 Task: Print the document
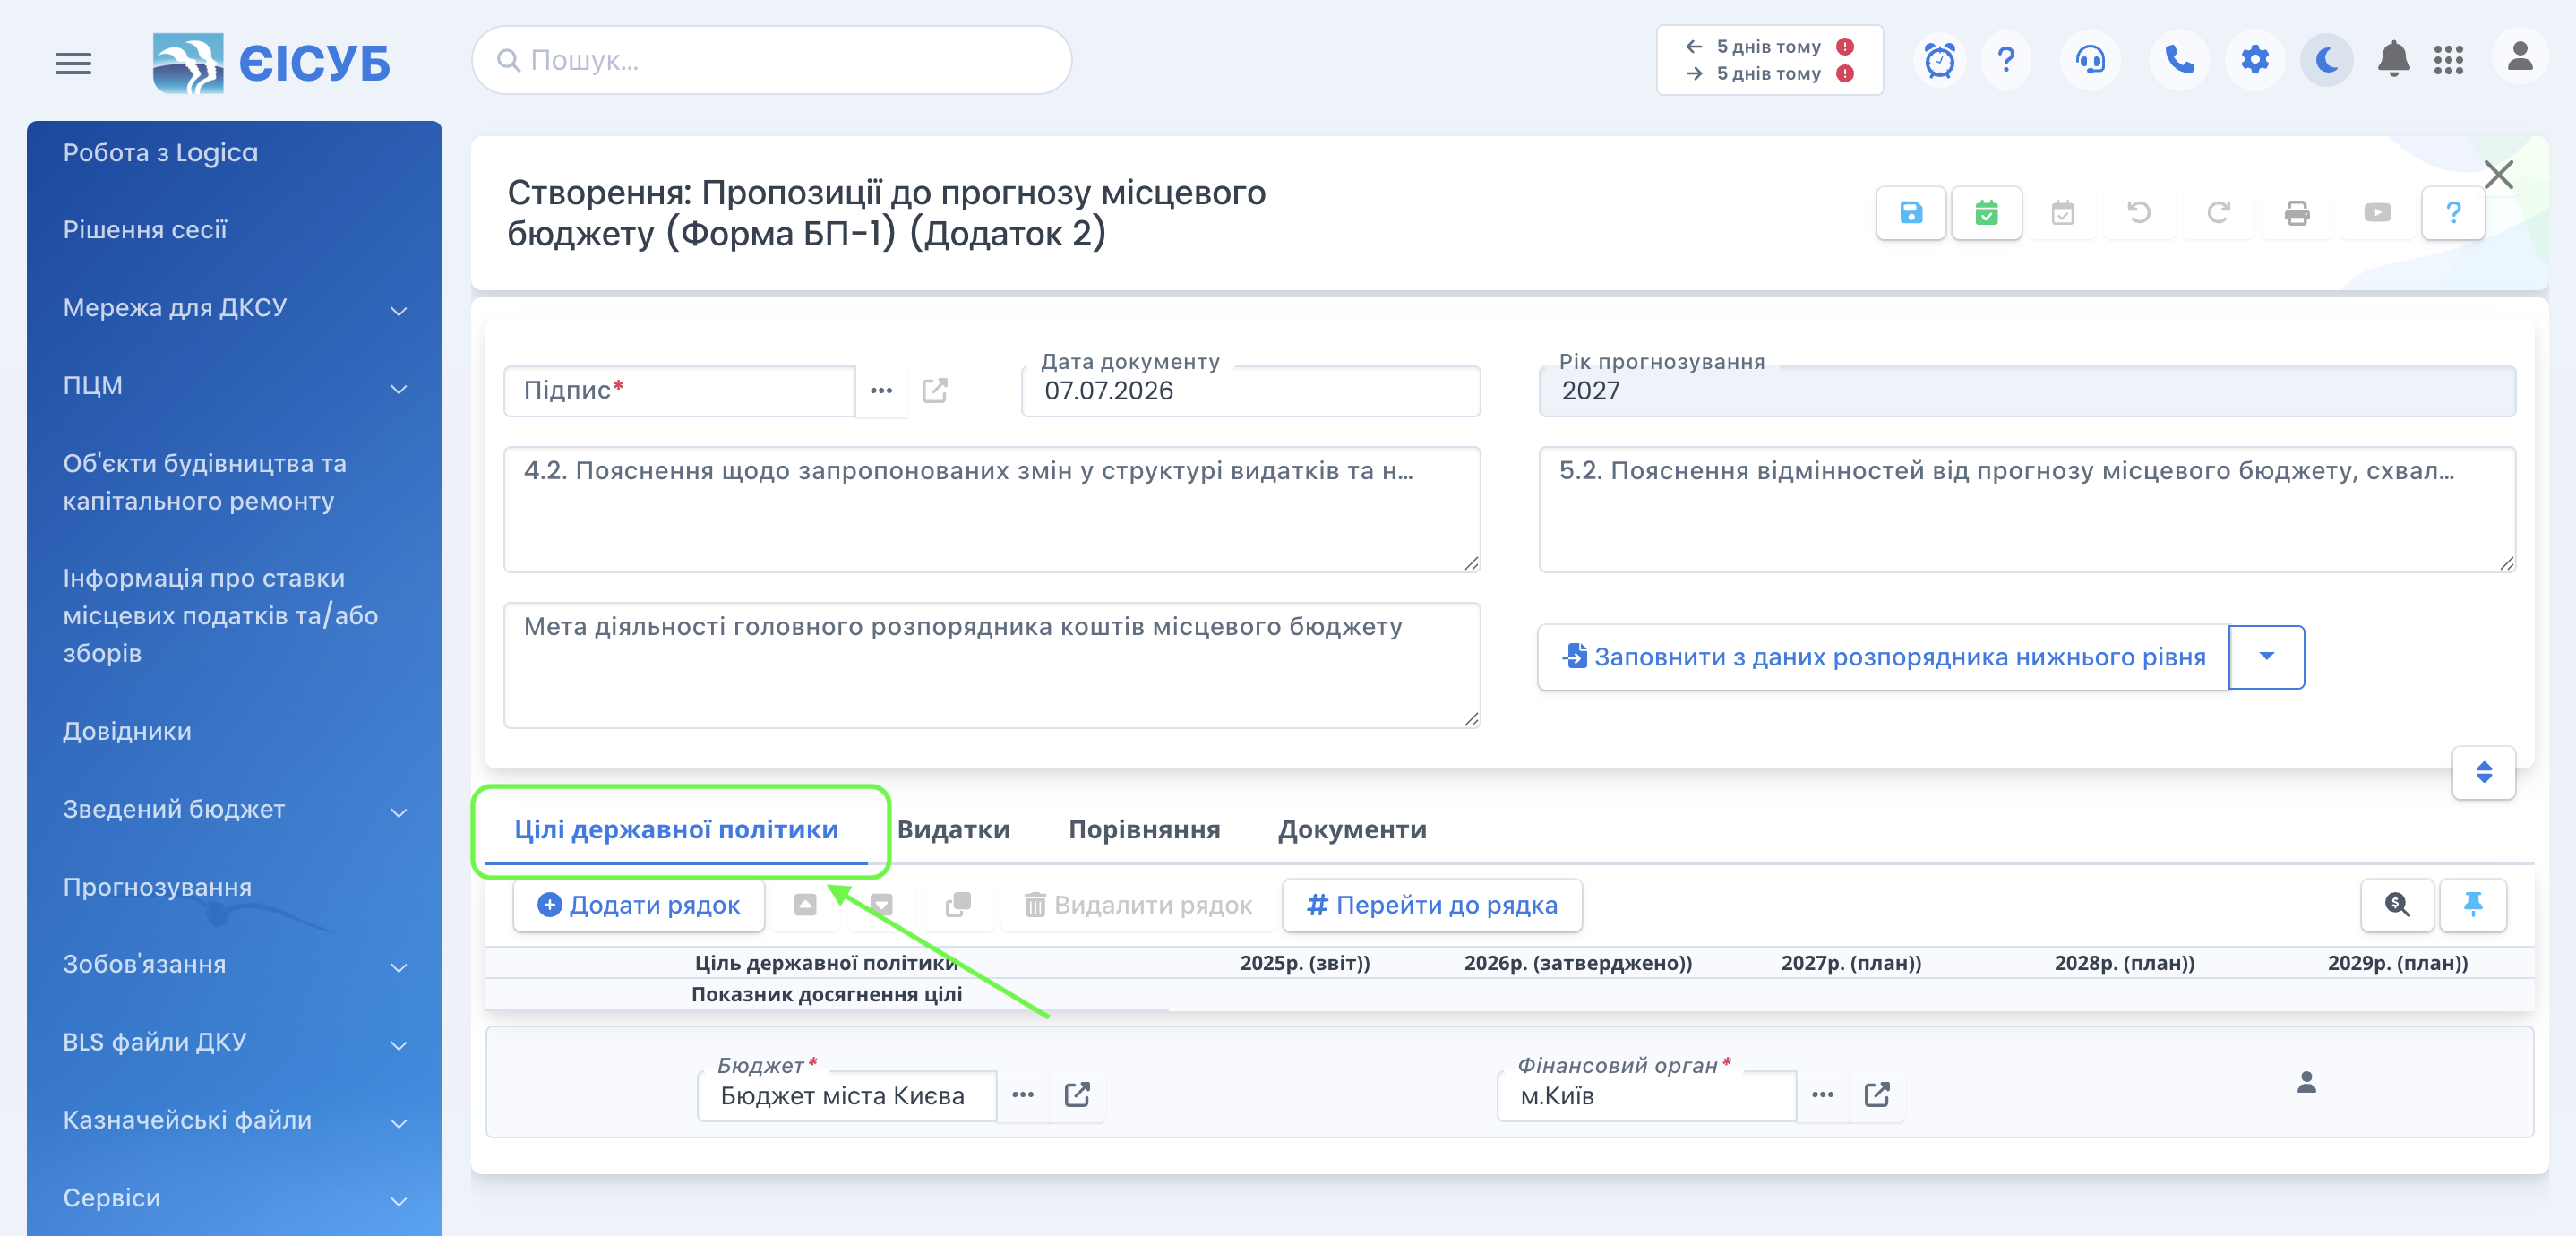(2297, 213)
